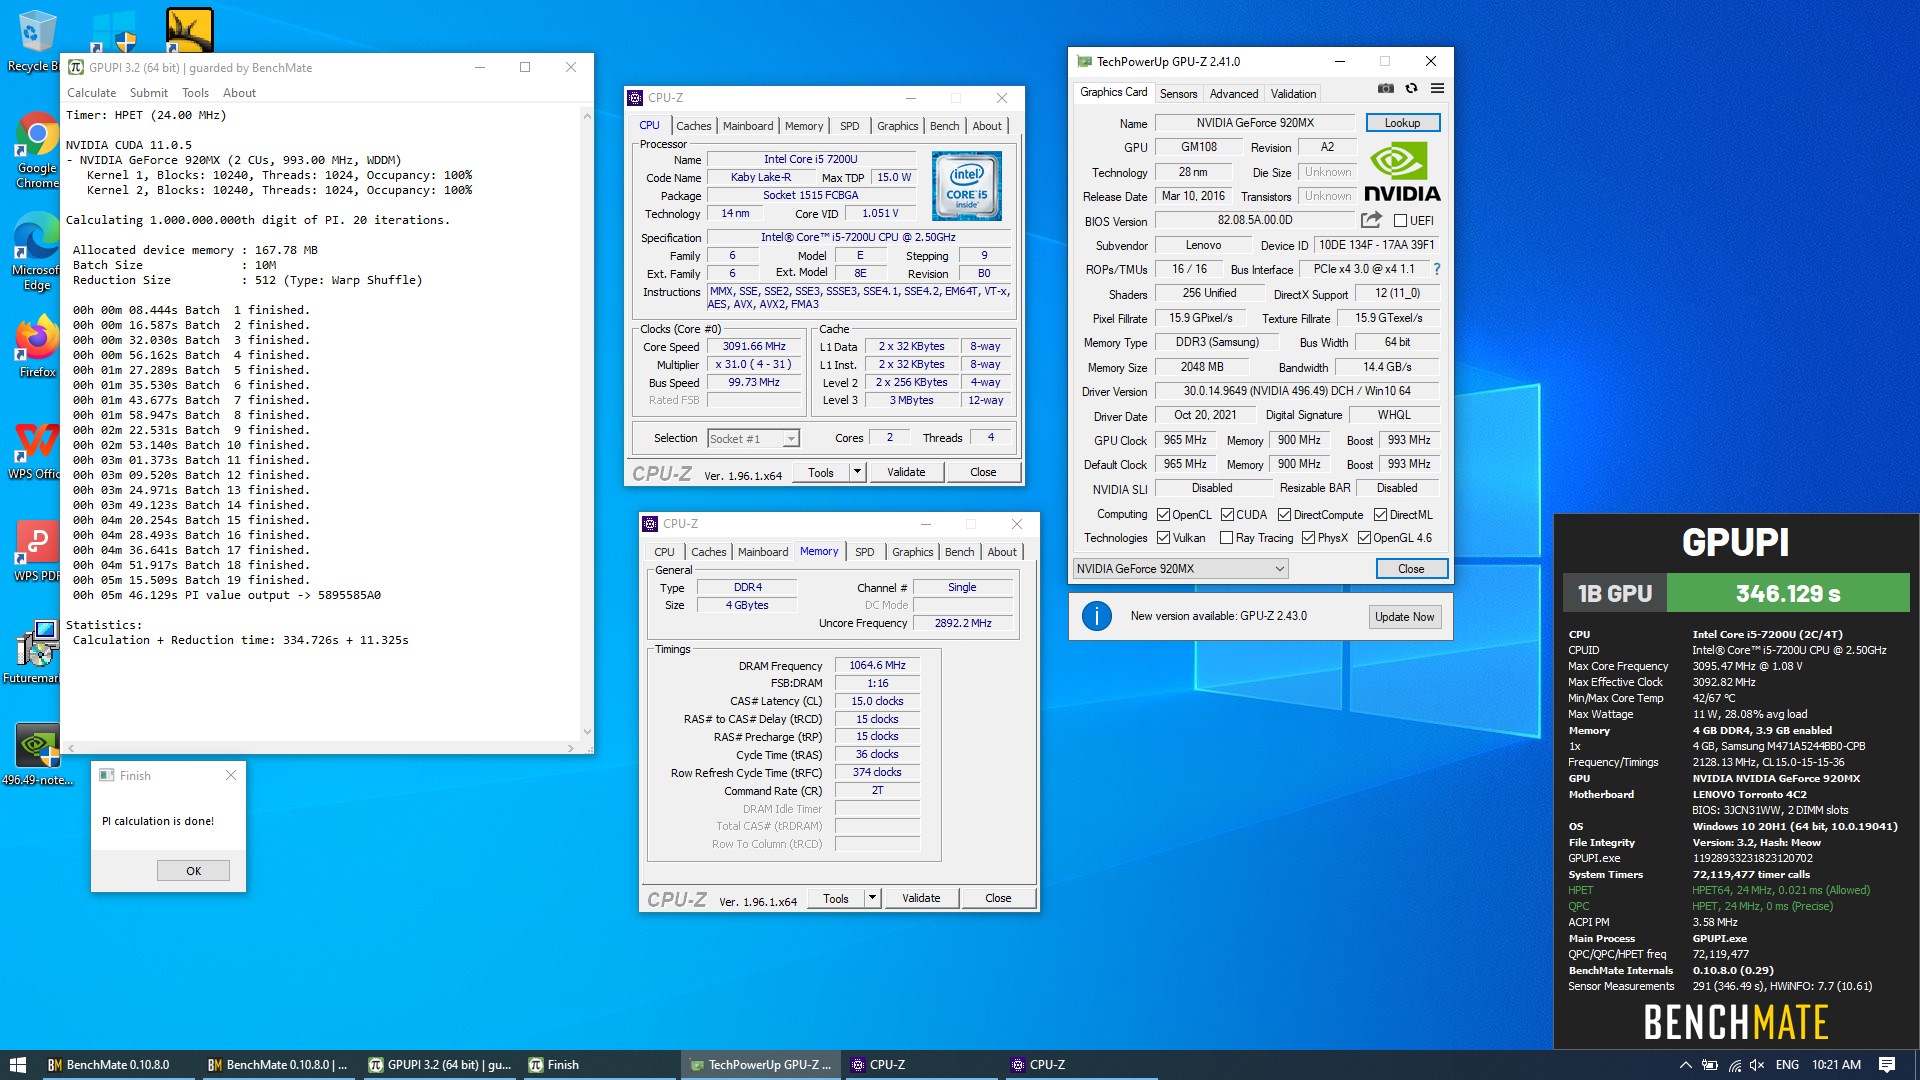
Task: Open Tools dropdown arrow in lower CPU-Z
Action: coord(872,898)
